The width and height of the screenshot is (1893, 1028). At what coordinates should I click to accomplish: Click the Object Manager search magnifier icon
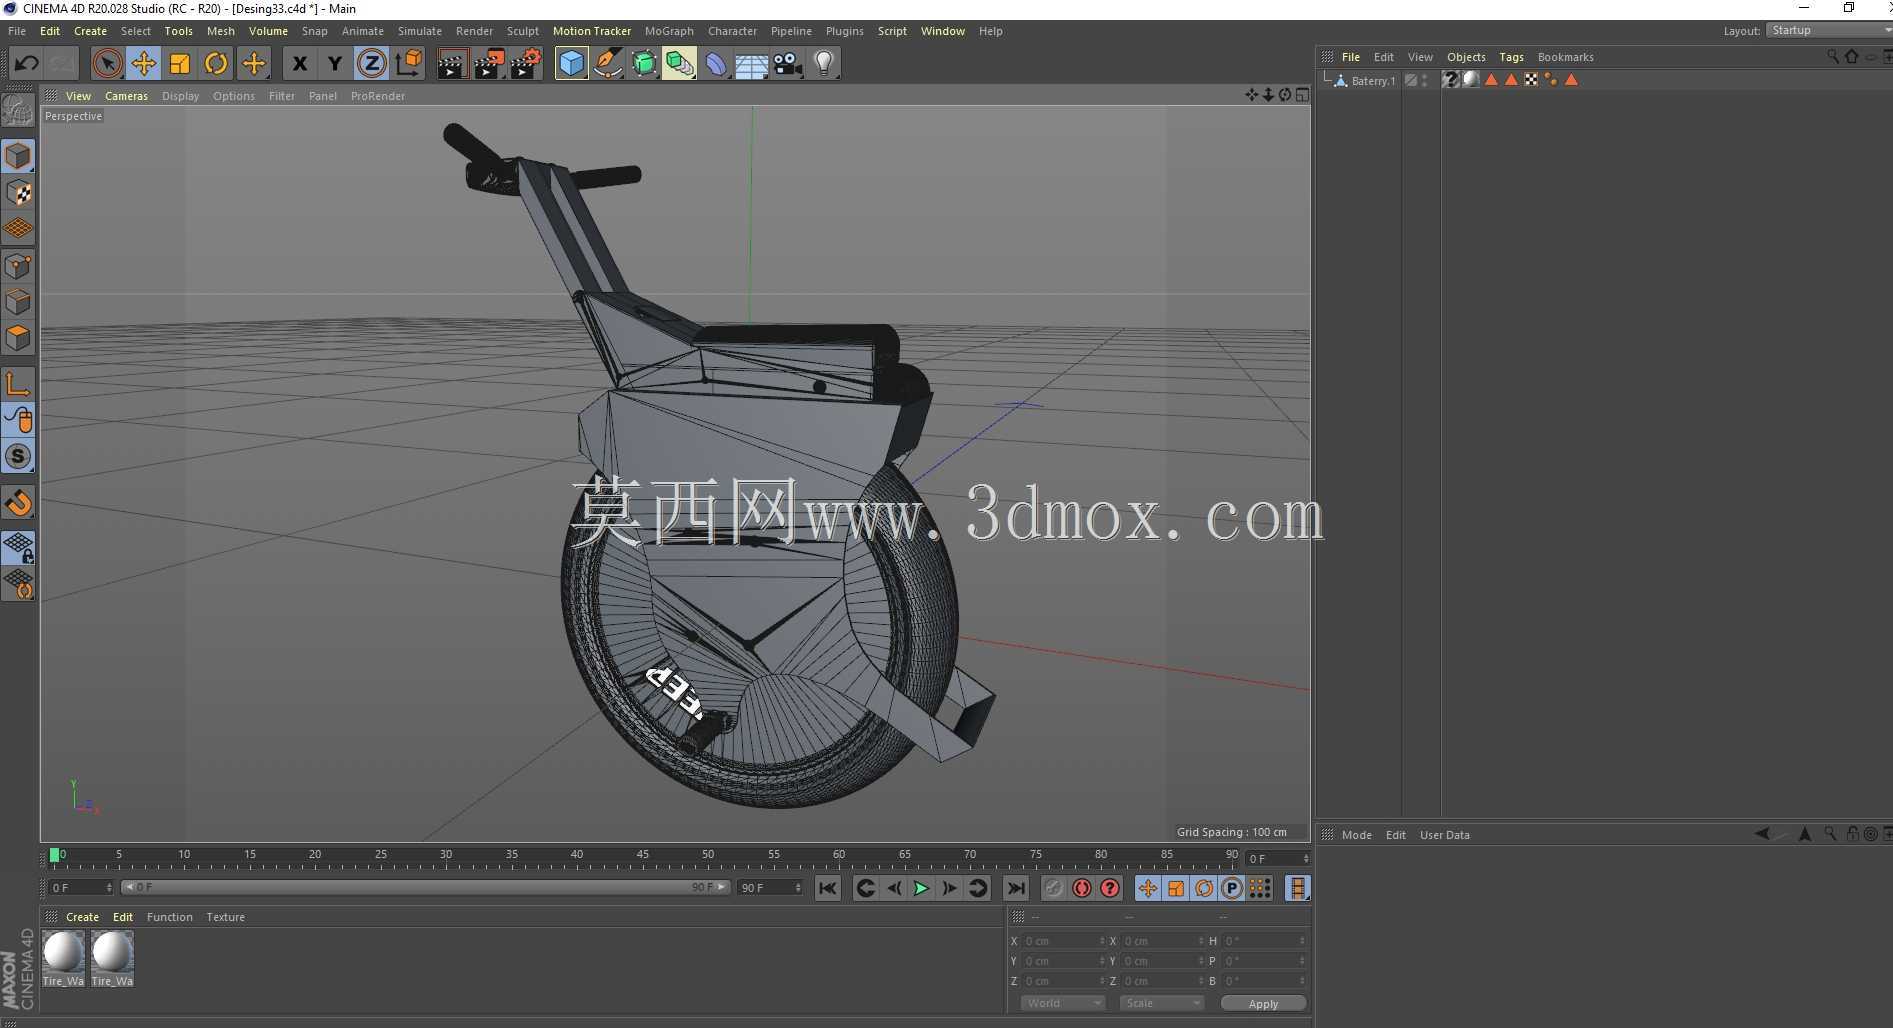pos(1832,57)
